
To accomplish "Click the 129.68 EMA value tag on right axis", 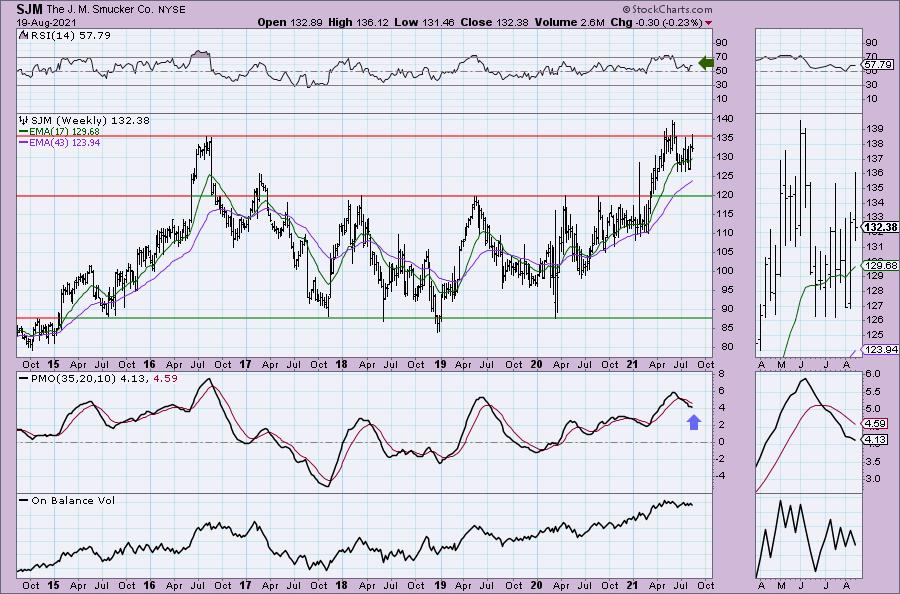I will coord(880,265).
